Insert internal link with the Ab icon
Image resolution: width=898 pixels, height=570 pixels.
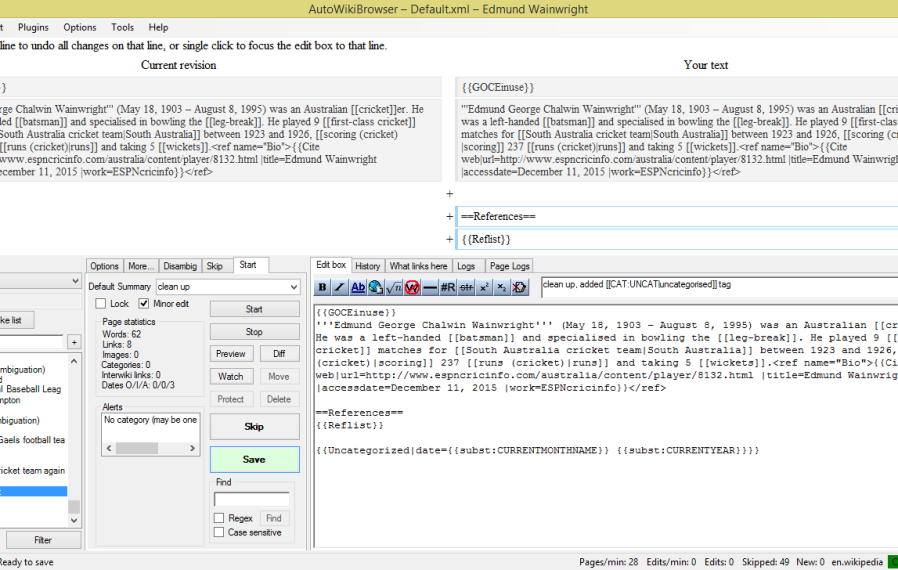[x=358, y=287]
